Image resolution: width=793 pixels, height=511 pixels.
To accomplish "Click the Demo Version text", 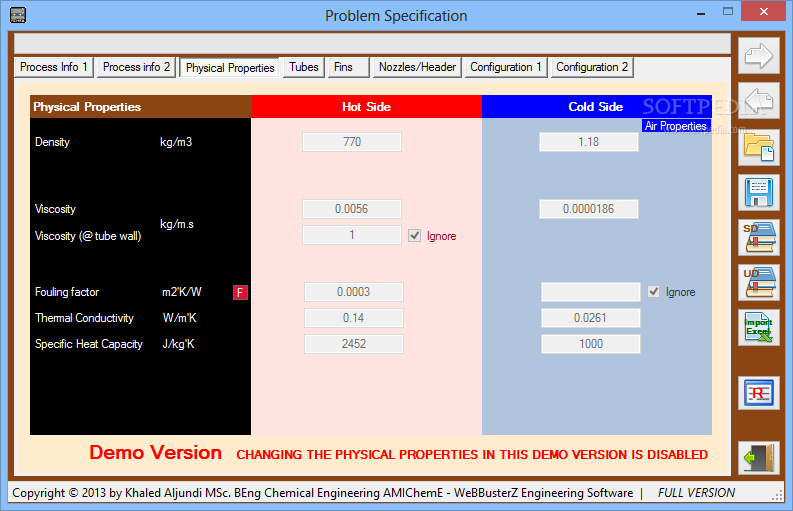I will 155,452.
